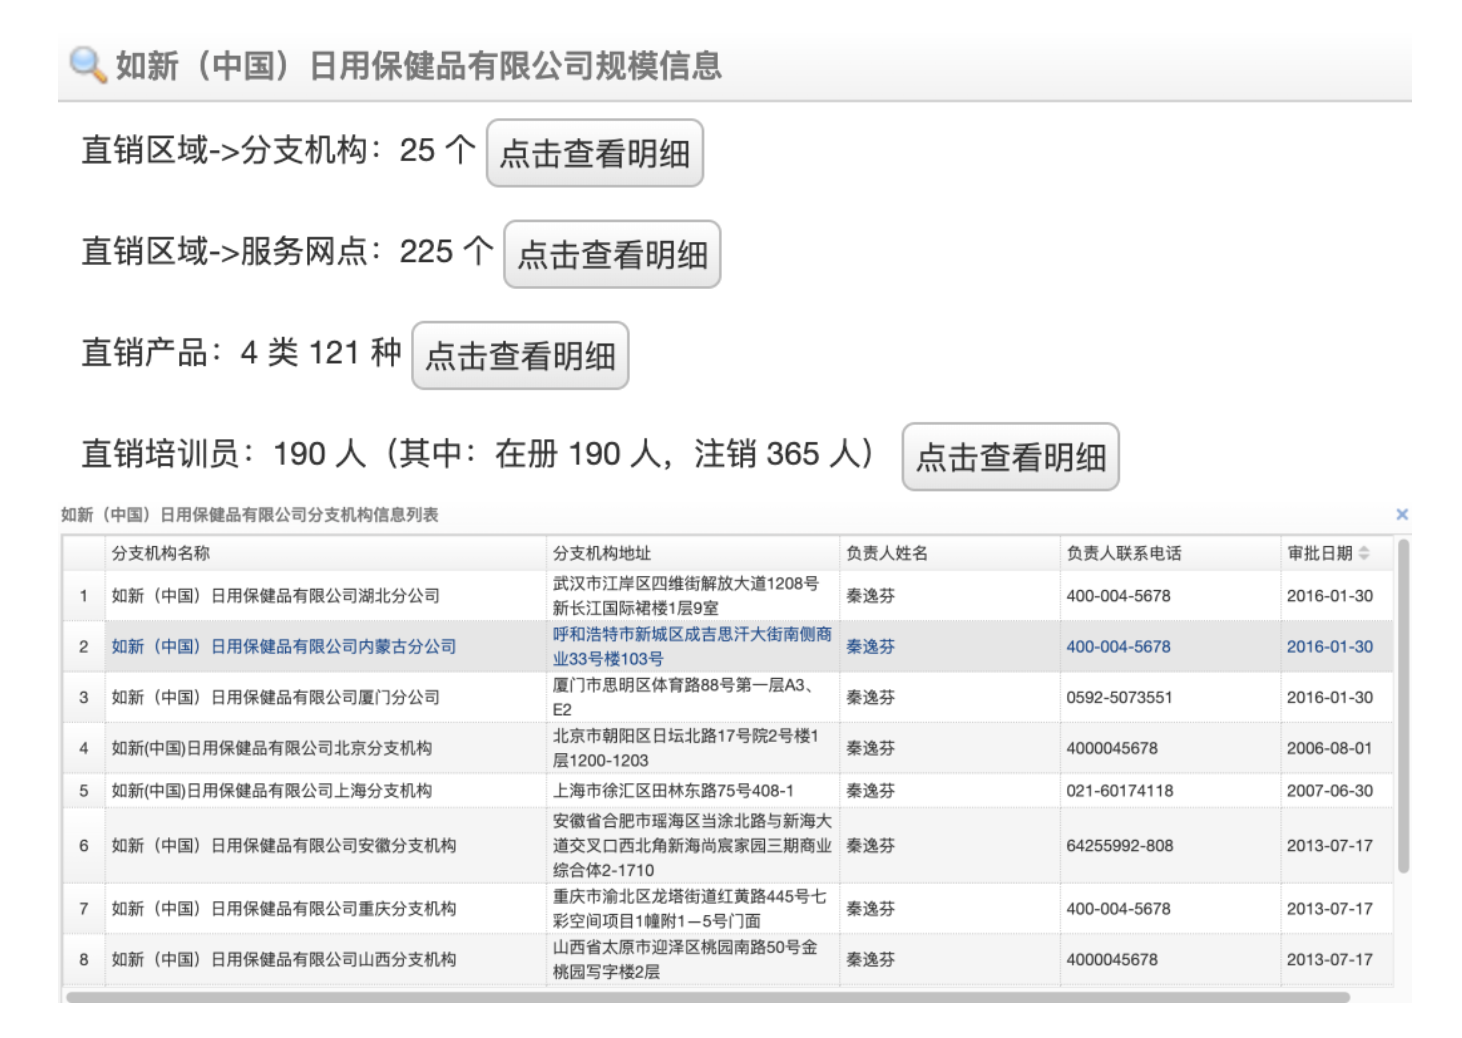The image size is (1462, 1038).
Task: Click the 负责人姓名 column header
Action: 887,553
